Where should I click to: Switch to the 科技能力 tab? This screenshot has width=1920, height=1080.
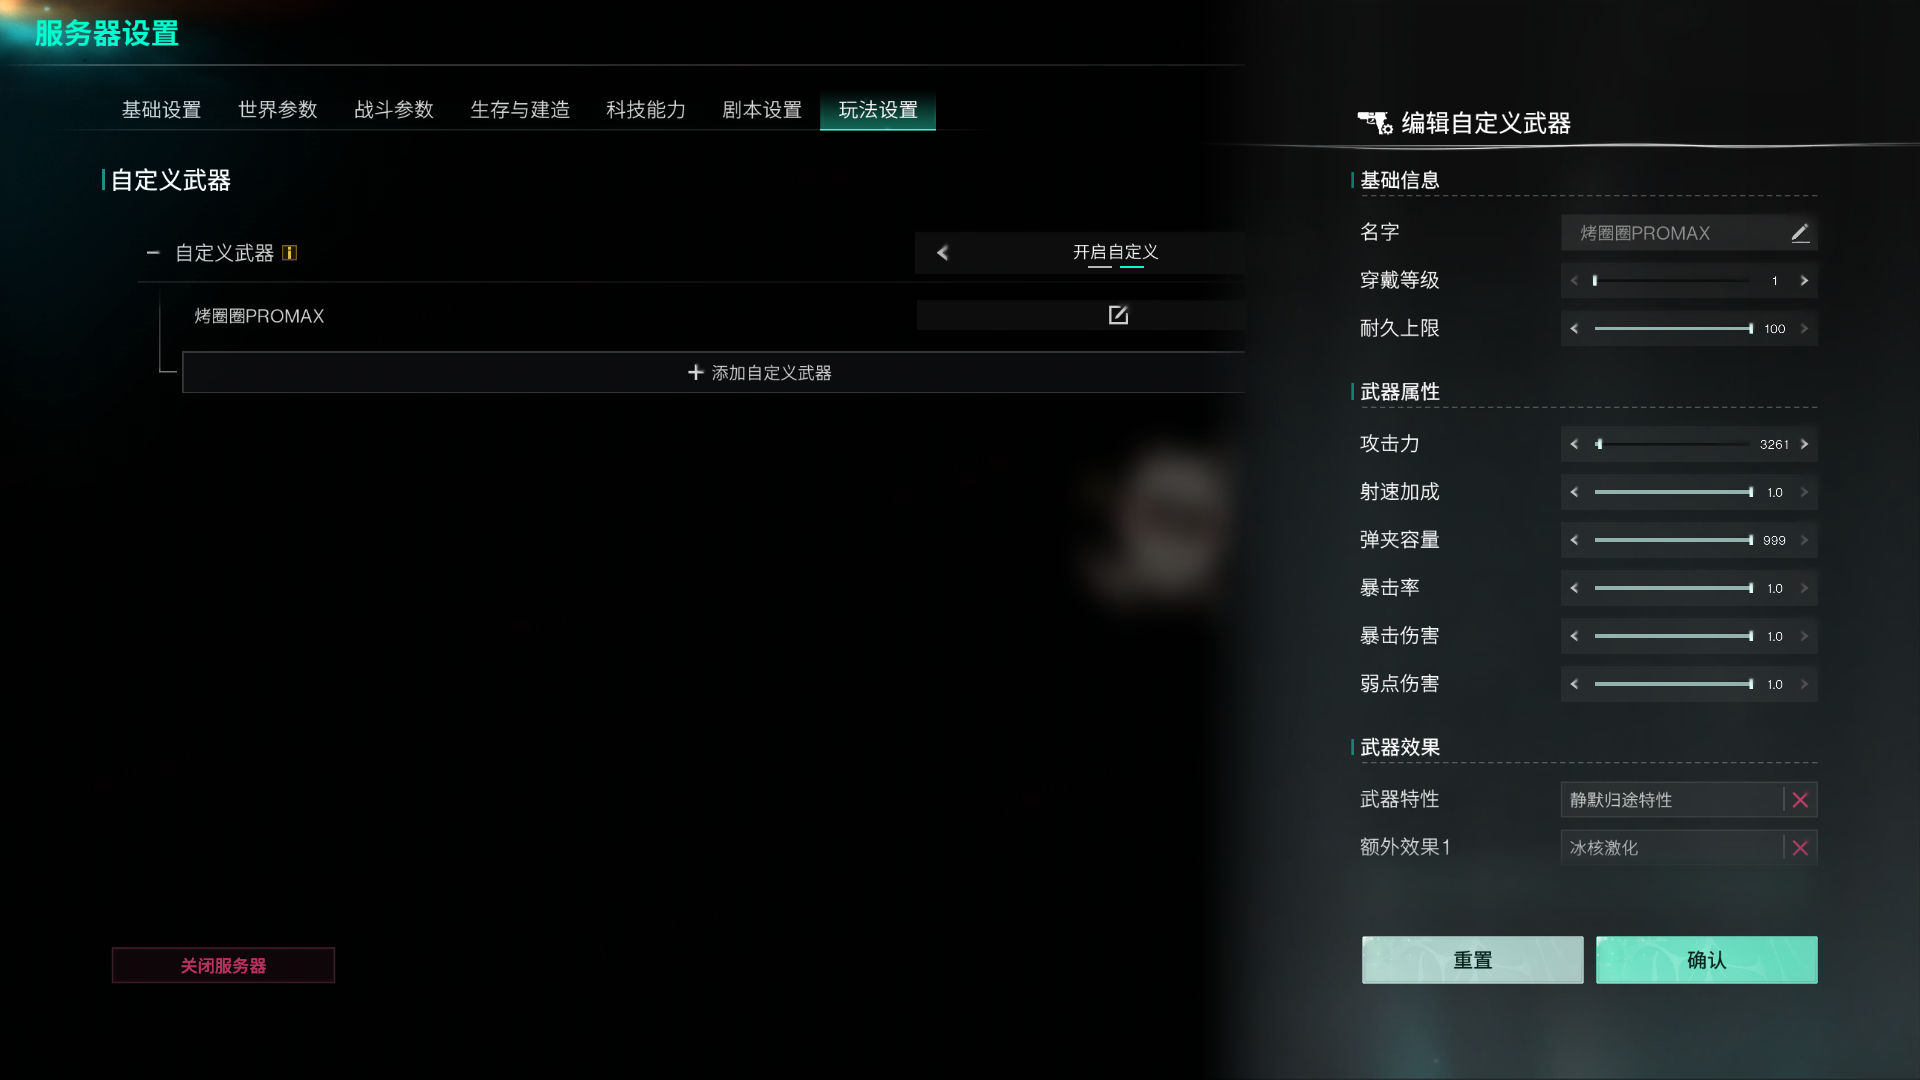coord(646,109)
